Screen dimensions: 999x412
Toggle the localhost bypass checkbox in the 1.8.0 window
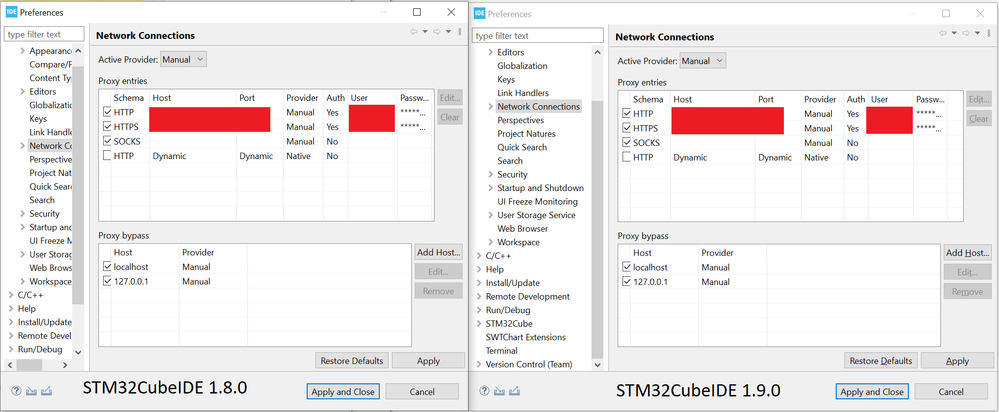pos(107,267)
